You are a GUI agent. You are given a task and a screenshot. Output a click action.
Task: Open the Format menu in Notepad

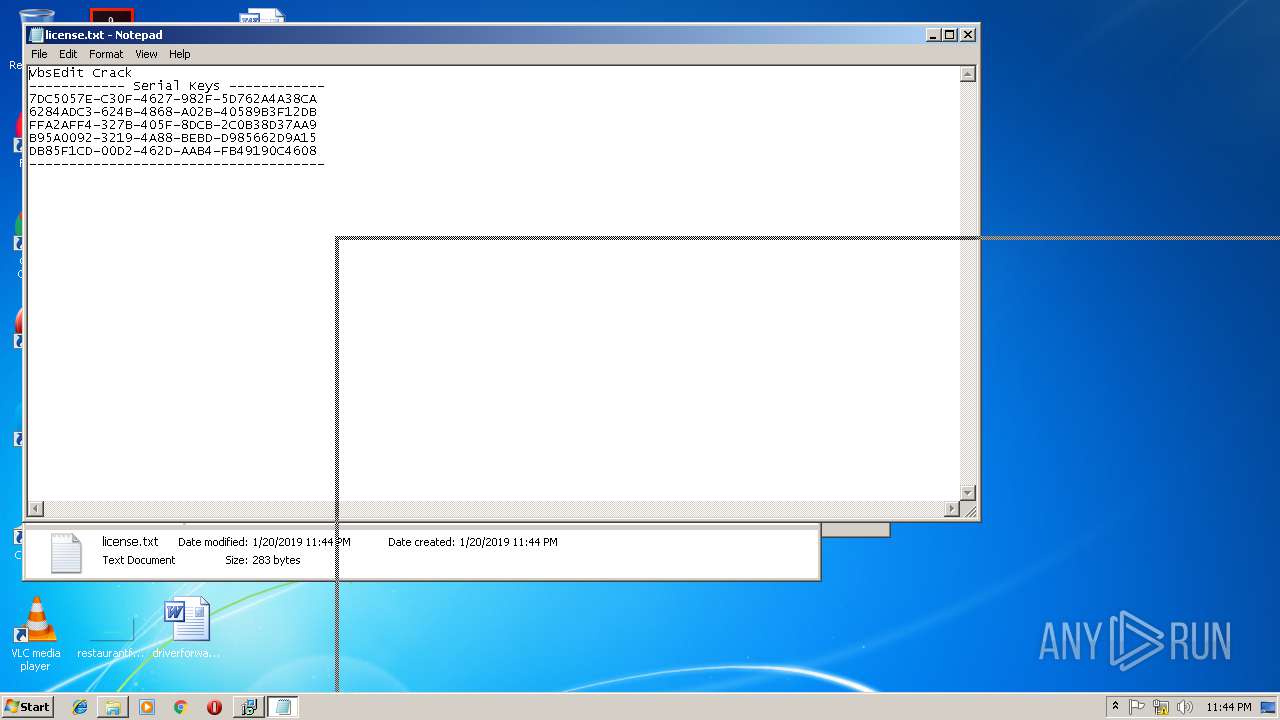(x=106, y=54)
